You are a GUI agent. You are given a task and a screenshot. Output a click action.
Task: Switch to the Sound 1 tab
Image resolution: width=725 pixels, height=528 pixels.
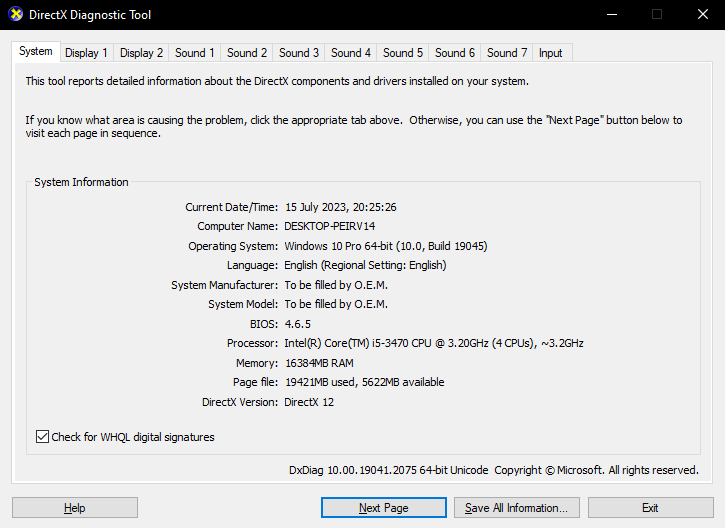point(195,53)
